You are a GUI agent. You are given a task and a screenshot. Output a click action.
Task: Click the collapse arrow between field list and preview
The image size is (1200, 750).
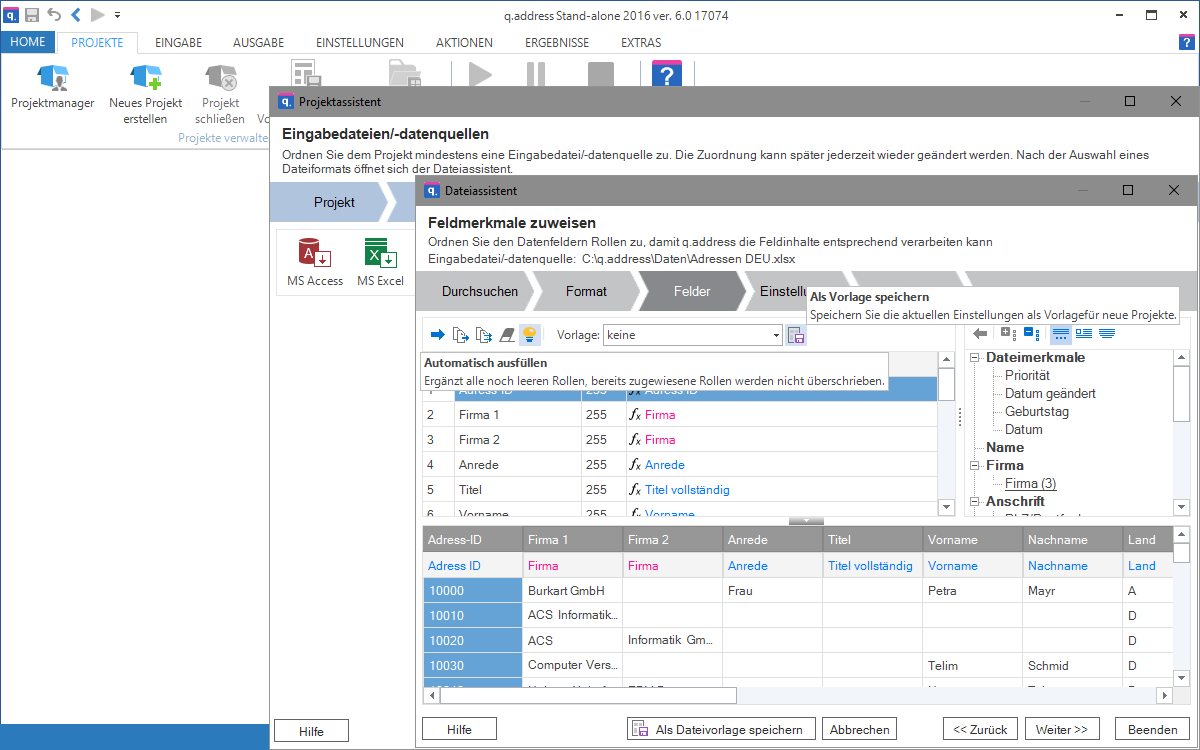tap(806, 521)
